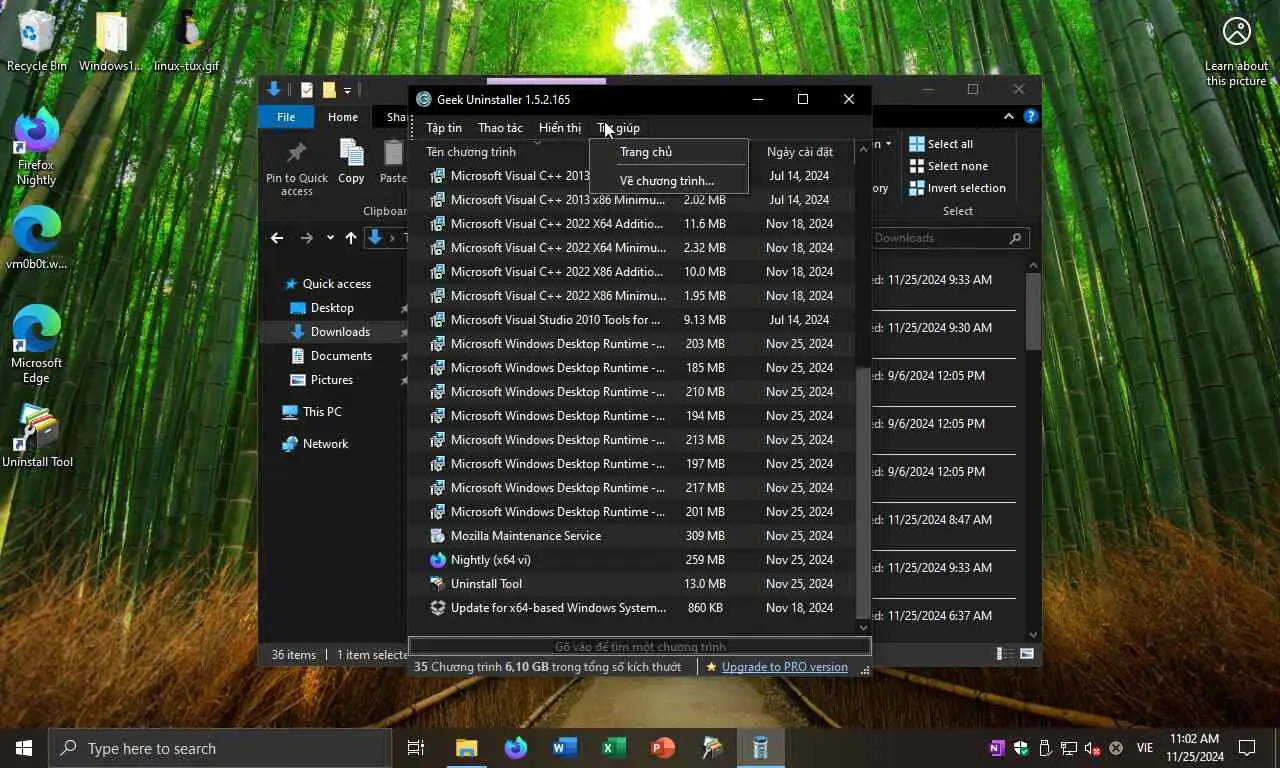Open the Quick Access Toolbar customize dropdown

coord(348,91)
